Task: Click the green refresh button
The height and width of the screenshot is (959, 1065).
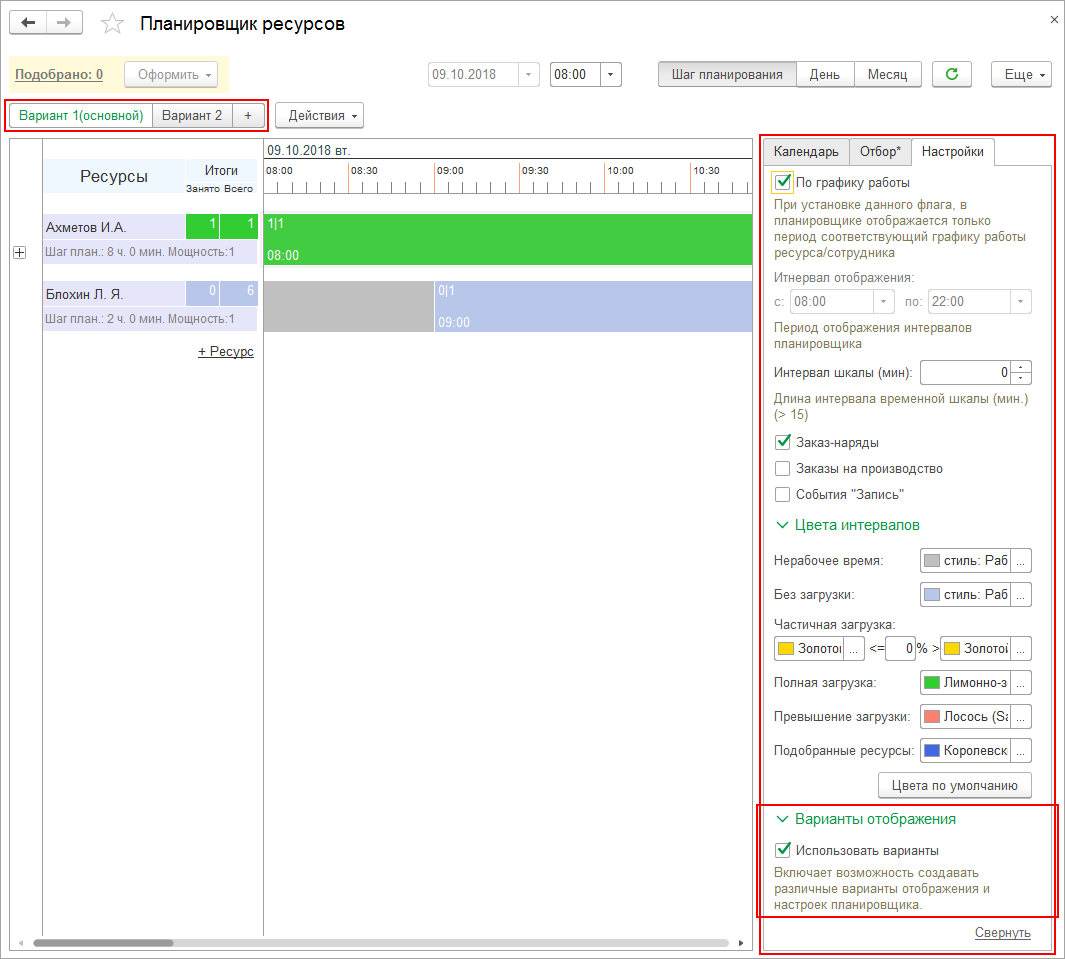Action: (952, 74)
